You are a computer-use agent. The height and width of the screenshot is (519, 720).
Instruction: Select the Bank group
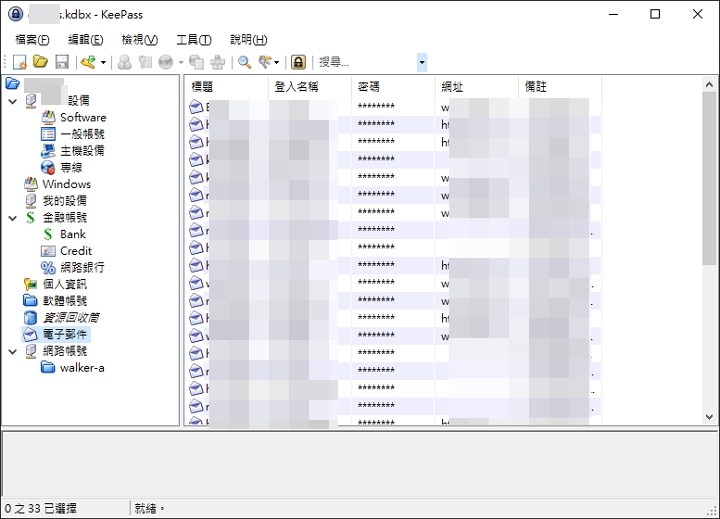[x=73, y=234]
